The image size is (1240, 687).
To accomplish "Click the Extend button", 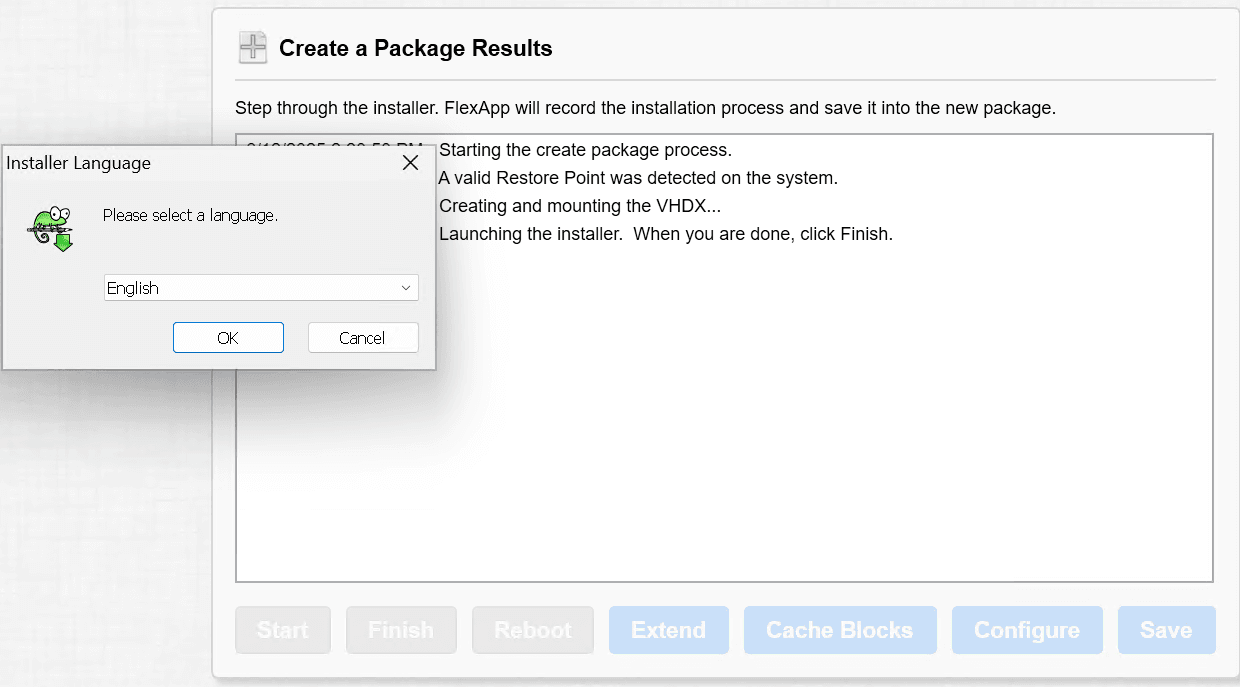I will pyautogui.click(x=668, y=630).
